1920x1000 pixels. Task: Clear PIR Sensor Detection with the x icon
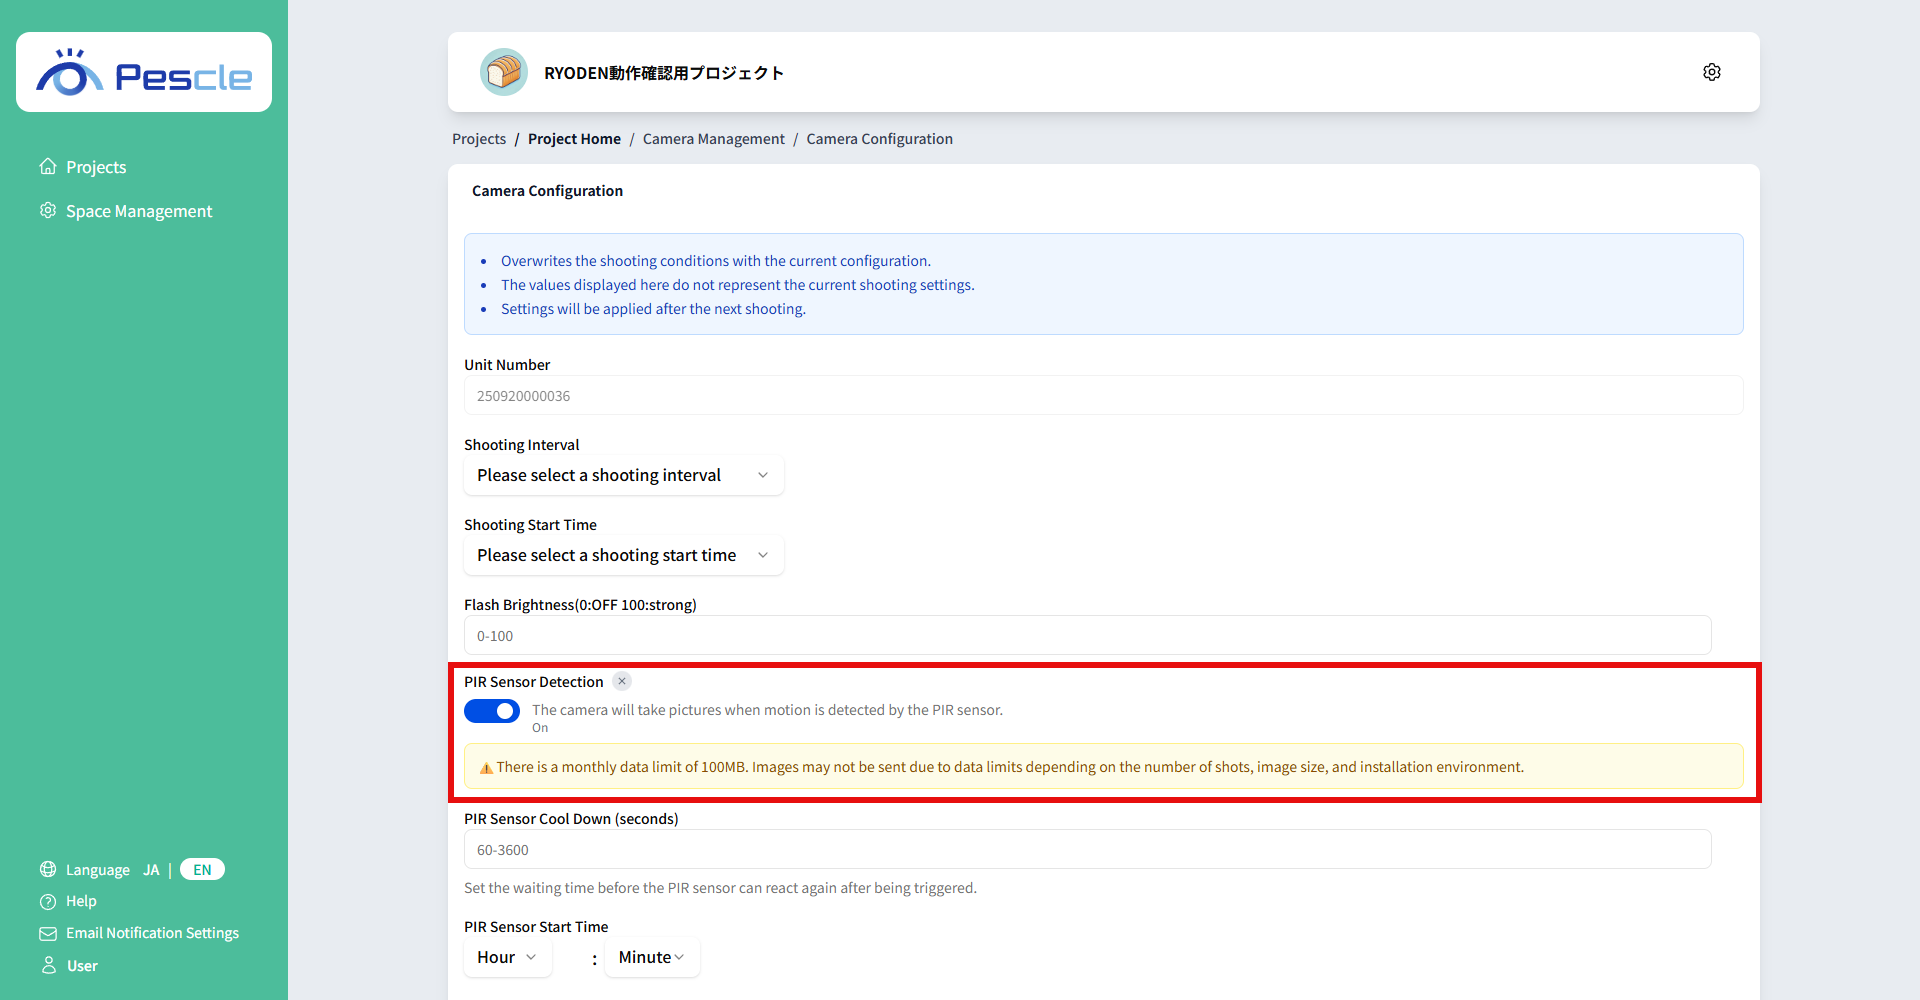(x=622, y=681)
